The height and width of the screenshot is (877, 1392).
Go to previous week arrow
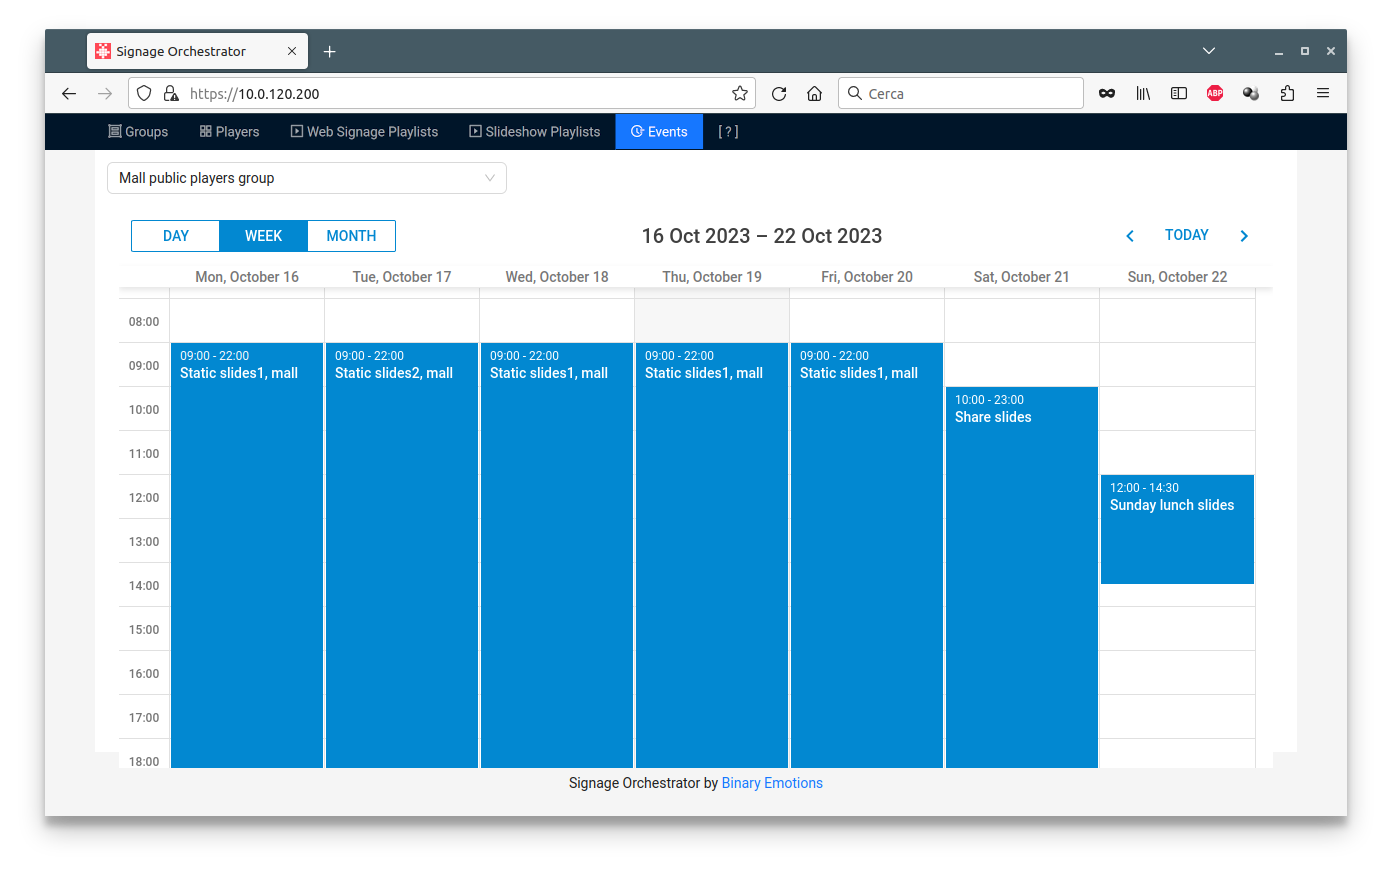click(x=1130, y=236)
